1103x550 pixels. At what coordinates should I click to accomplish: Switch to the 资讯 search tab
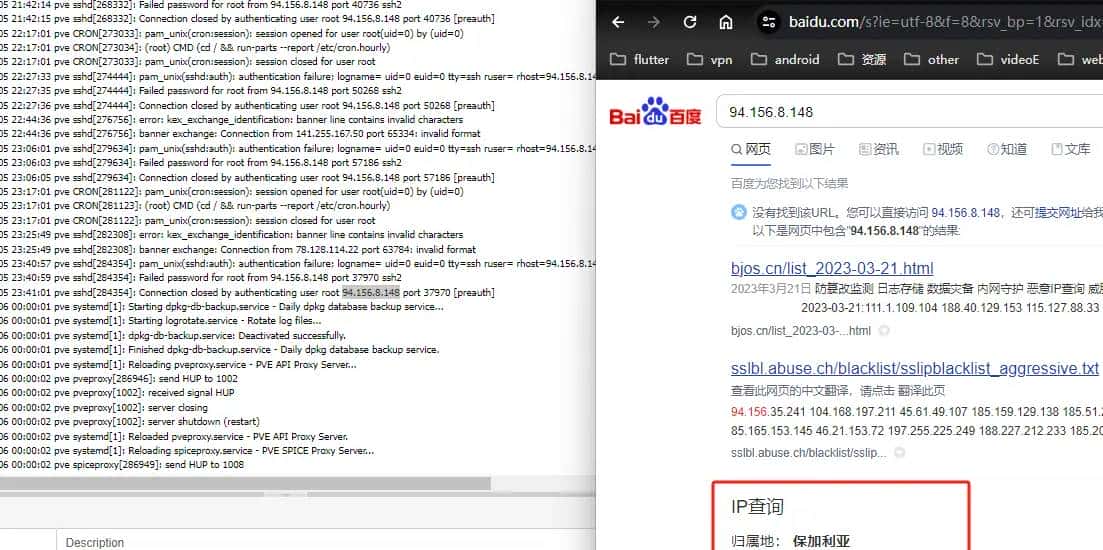(x=877, y=149)
